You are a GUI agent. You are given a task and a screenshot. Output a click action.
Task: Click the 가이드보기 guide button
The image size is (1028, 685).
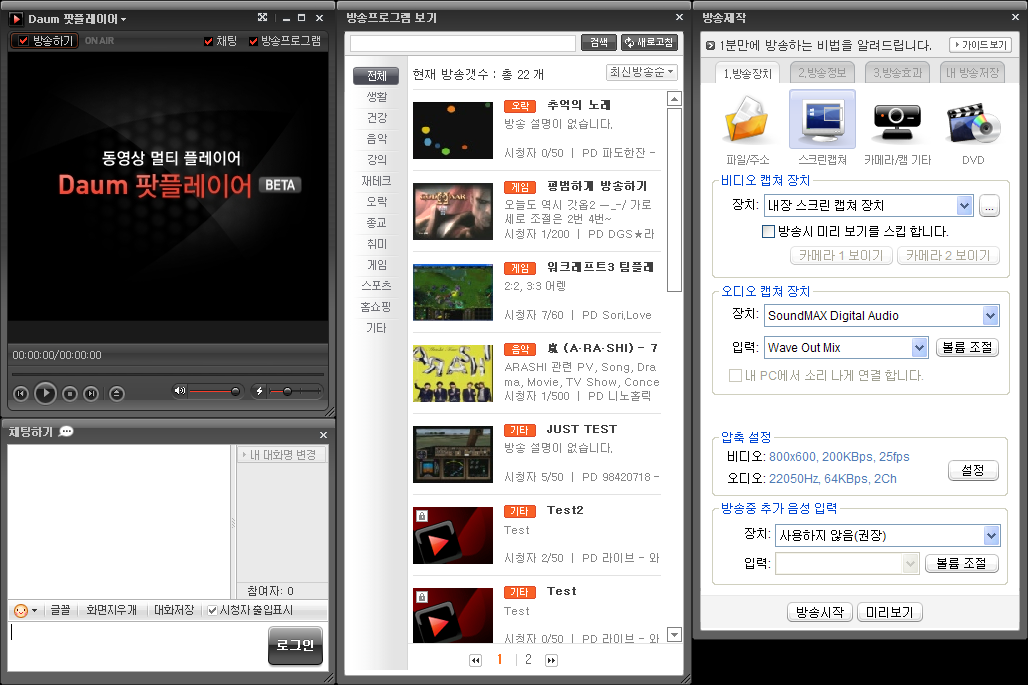coord(980,45)
